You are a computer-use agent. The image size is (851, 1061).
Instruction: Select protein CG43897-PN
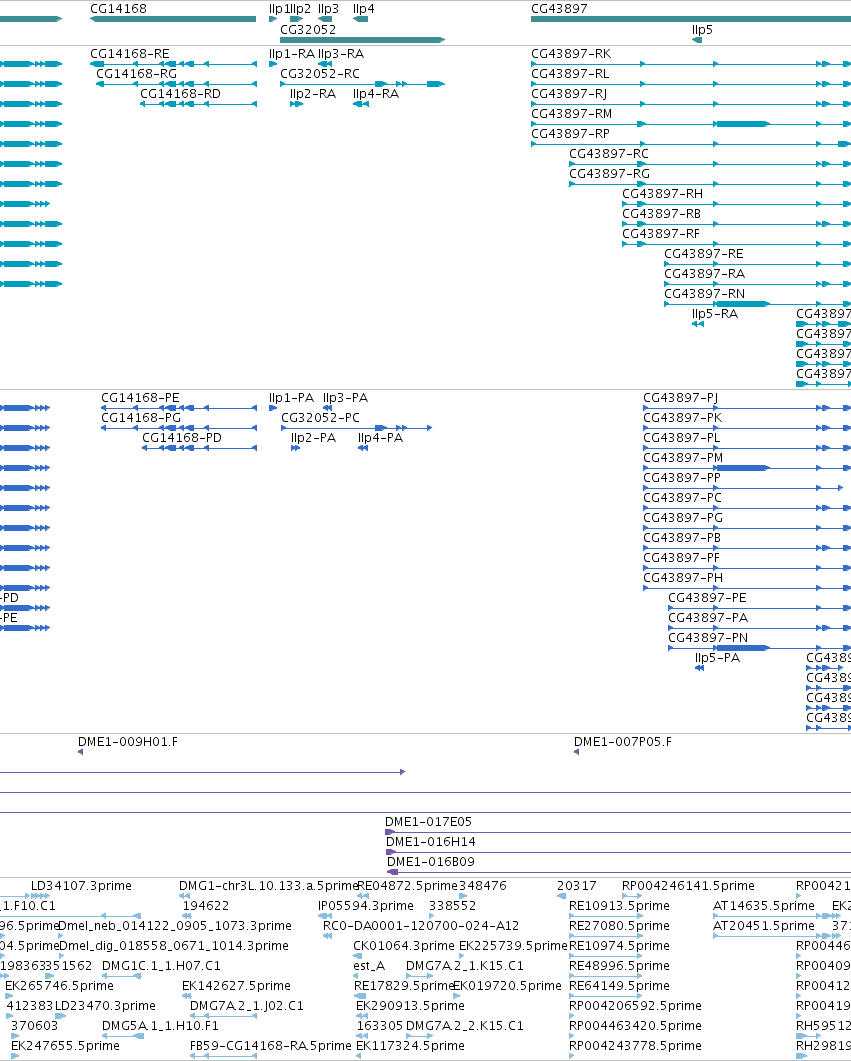click(708, 638)
